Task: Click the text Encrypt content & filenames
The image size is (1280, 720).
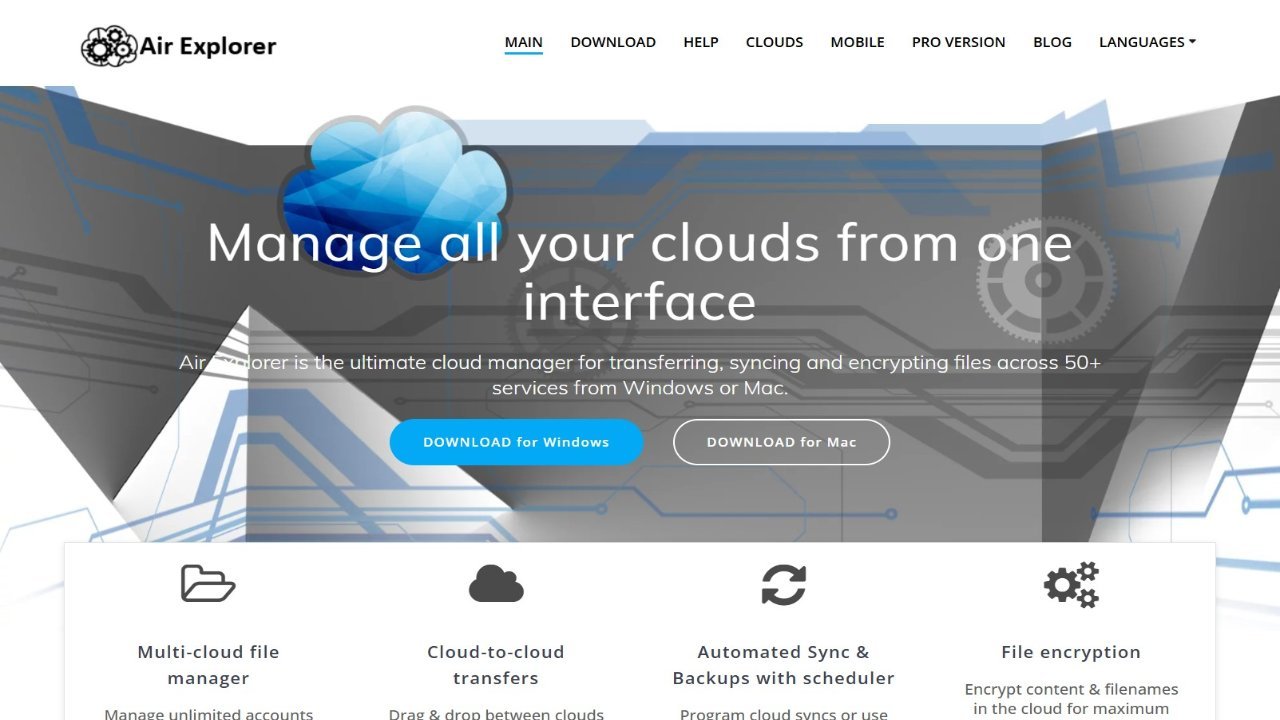Action: pos(1071,689)
